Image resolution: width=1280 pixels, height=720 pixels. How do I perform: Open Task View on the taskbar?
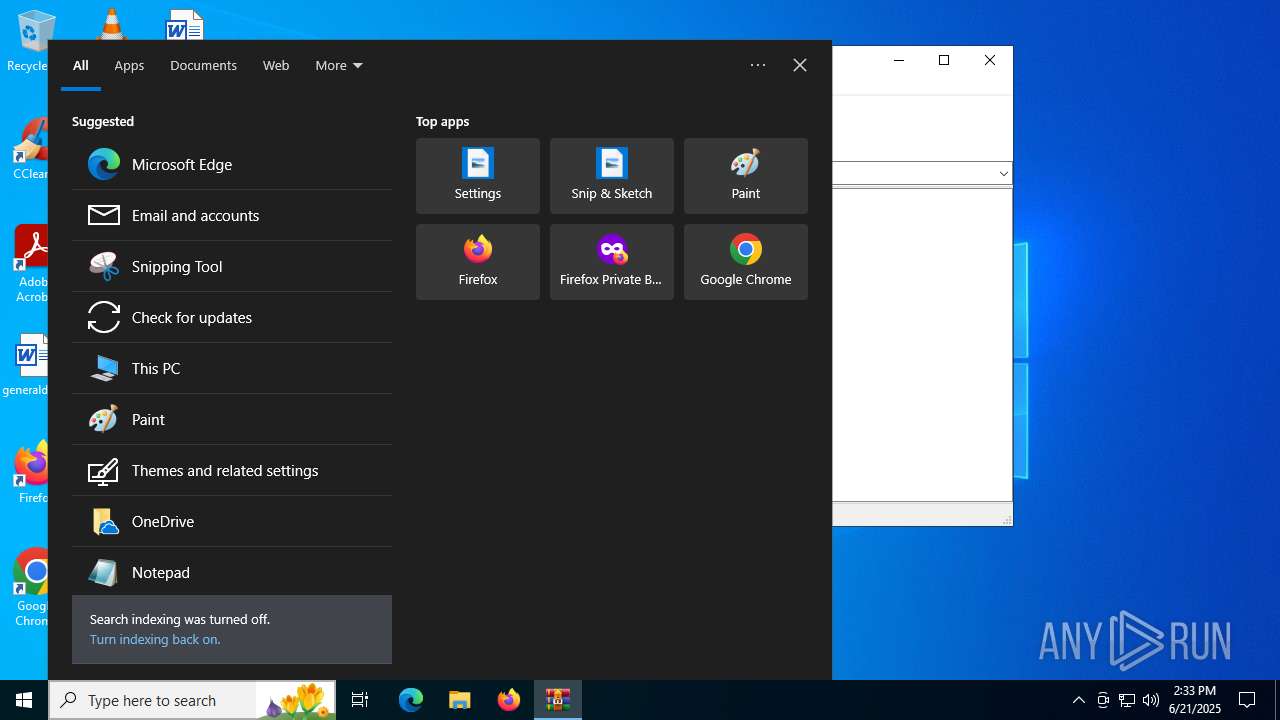point(360,700)
